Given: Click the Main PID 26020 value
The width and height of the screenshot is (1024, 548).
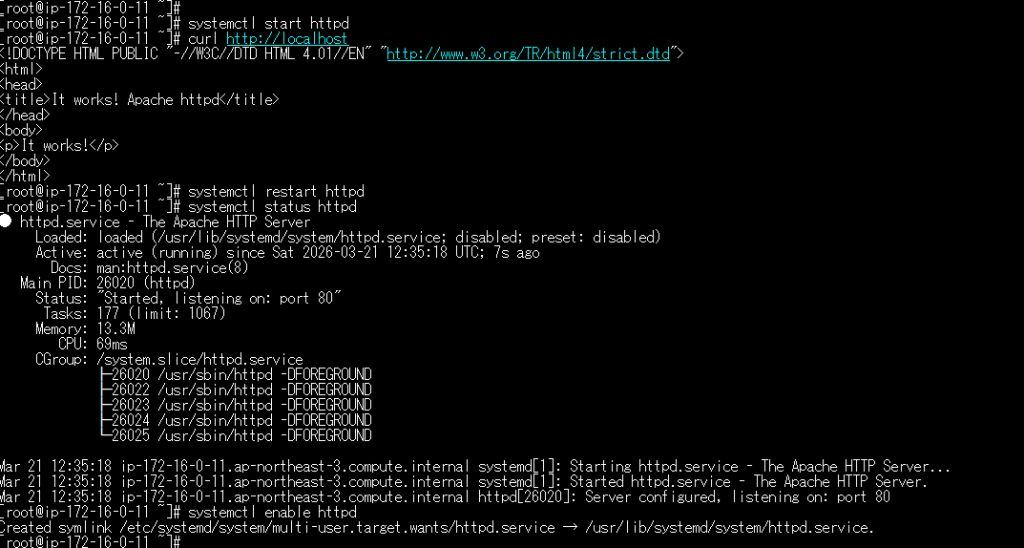Looking at the screenshot, I should 138,283.
